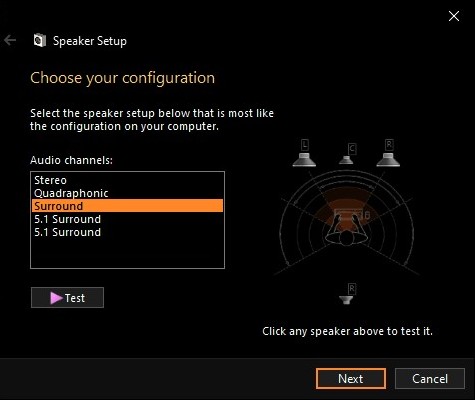Select the highlighted Surround entry
The image size is (475, 400).
pyautogui.click(x=127, y=206)
